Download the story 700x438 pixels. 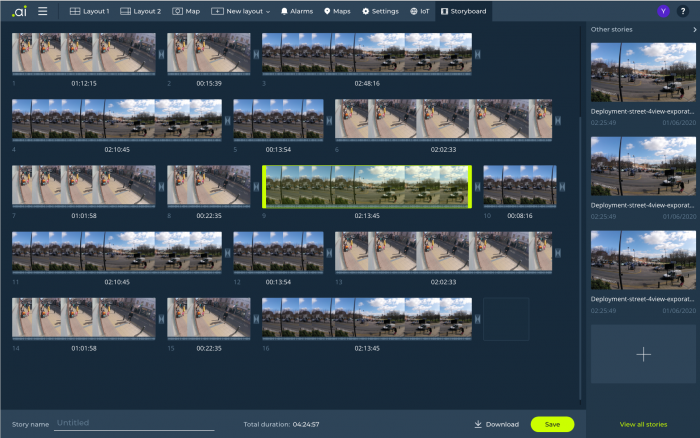pyautogui.click(x=496, y=424)
